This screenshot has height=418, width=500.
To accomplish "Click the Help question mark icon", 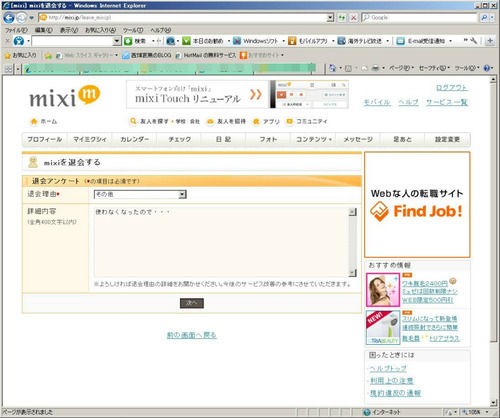I will coord(487,68).
